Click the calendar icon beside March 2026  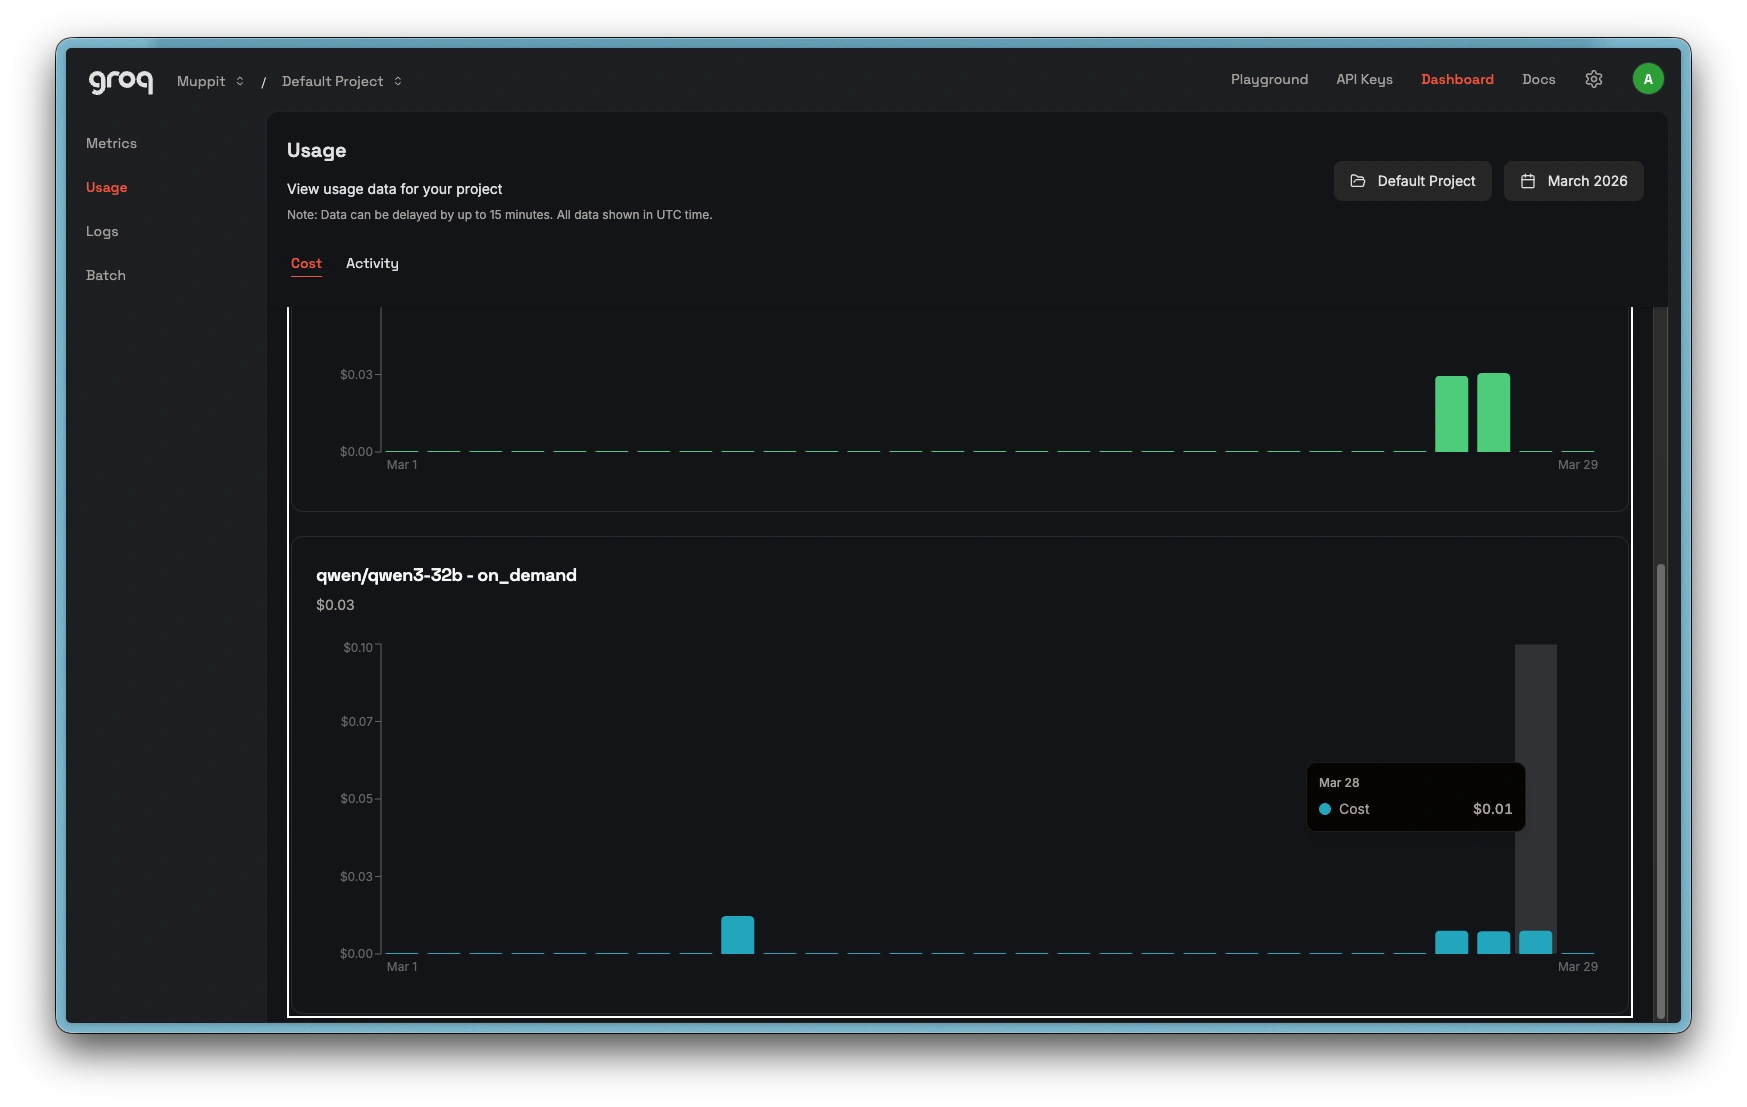pyautogui.click(x=1528, y=181)
